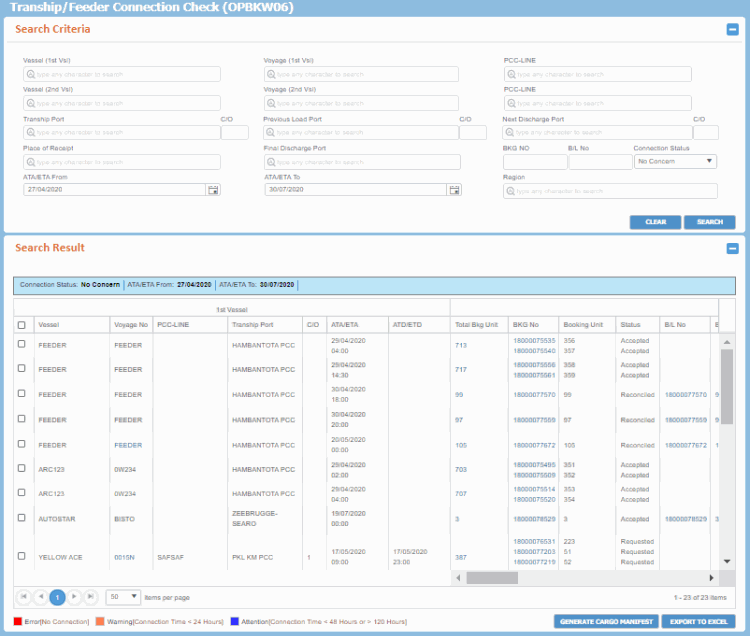Open the ATA/ETA To calendar picker
The image size is (750, 636).
[x=454, y=189]
